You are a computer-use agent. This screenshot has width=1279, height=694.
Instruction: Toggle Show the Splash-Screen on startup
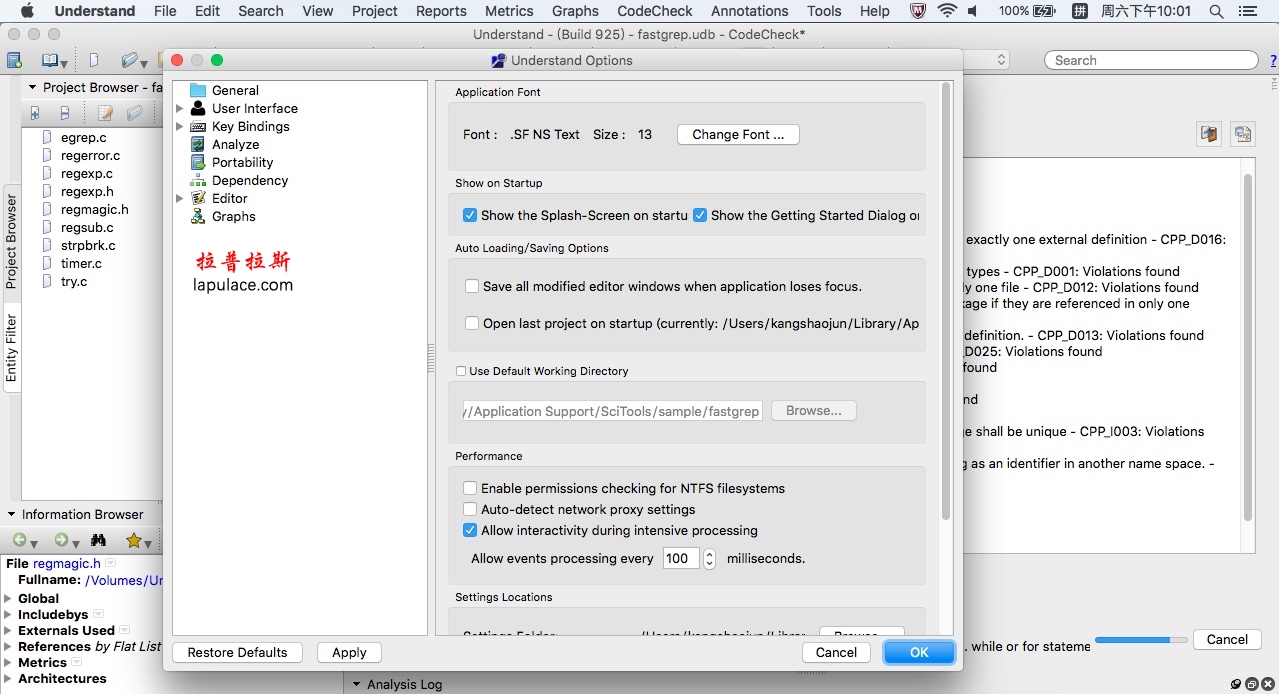(x=470, y=215)
